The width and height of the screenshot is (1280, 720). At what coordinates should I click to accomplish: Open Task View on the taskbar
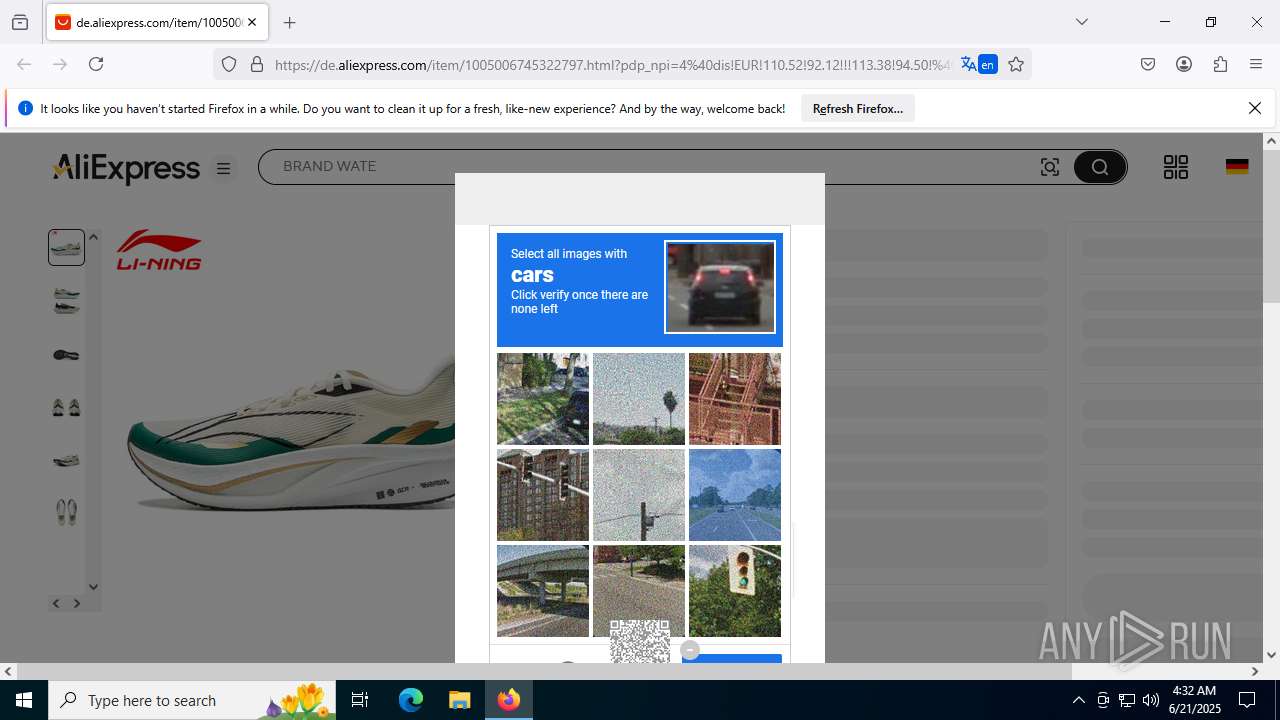tap(361, 700)
